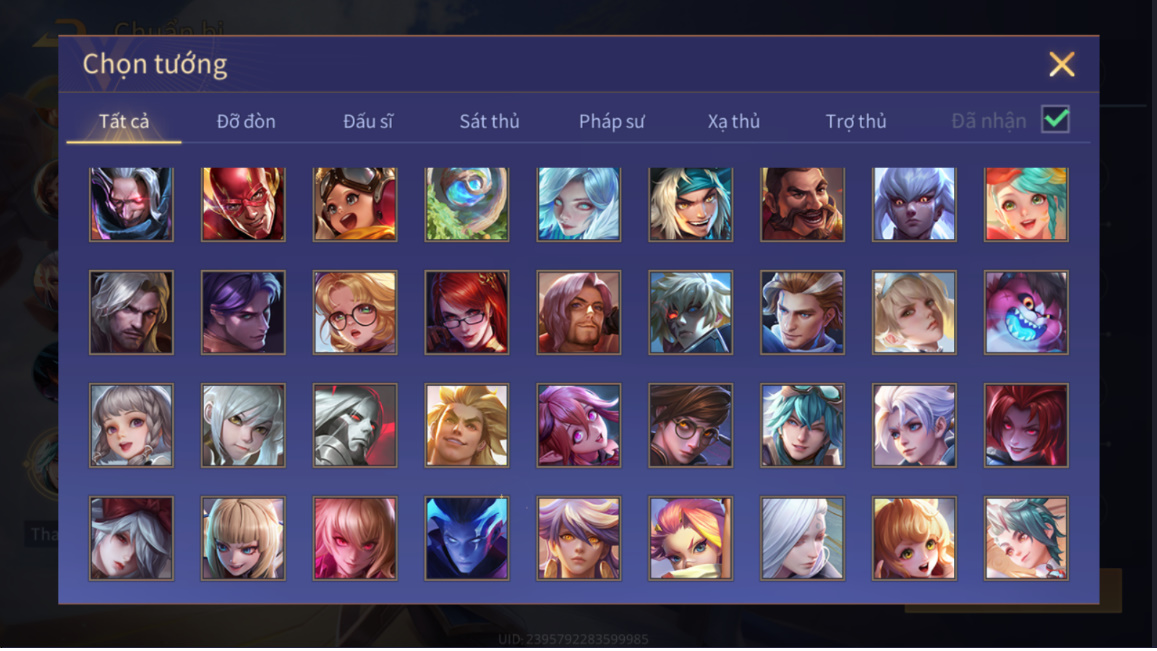This screenshot has width=1157, height=651.
Task: Choose the blue-skinned dark demon hero
Action: click(466, 537)
